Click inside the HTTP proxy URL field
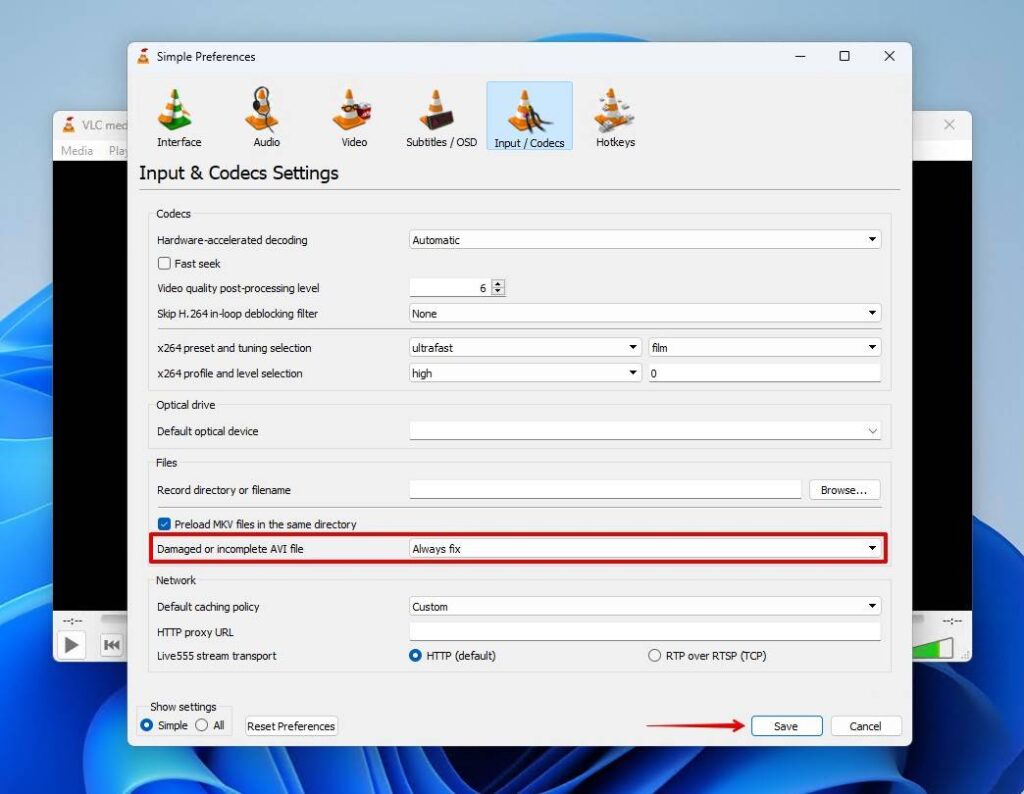1024x794 pixels. click(645, 631)
